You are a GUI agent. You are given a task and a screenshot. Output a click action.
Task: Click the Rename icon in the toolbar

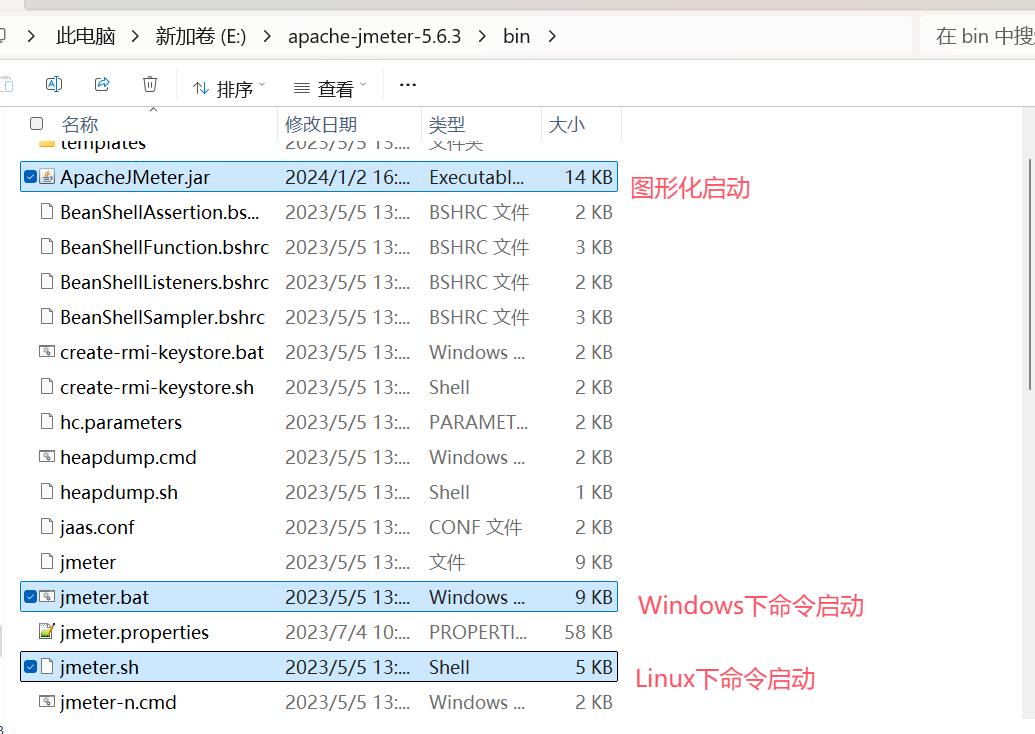53,84
